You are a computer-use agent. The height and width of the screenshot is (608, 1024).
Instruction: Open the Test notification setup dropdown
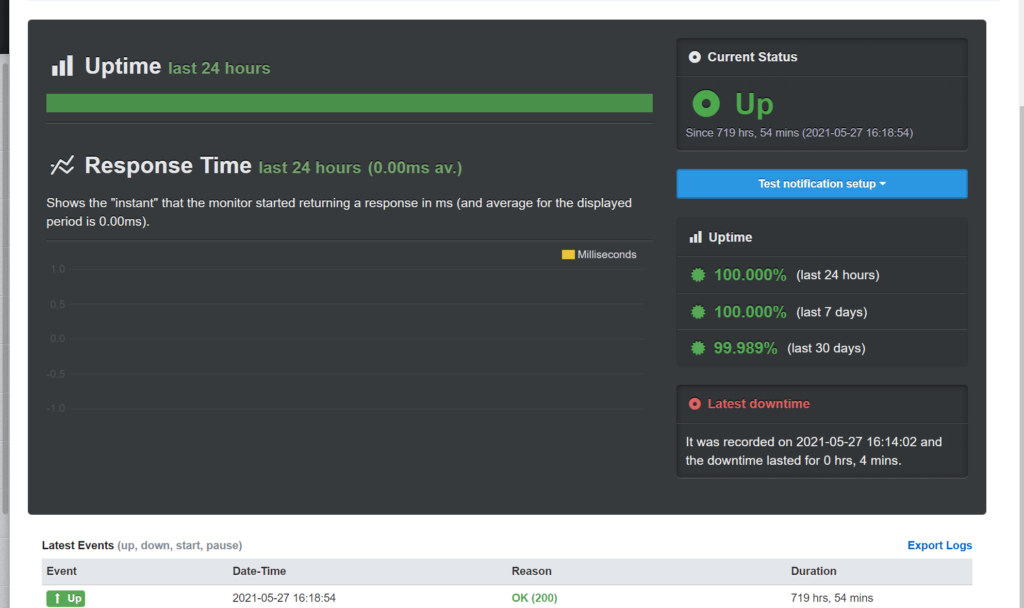coord(821,184)
